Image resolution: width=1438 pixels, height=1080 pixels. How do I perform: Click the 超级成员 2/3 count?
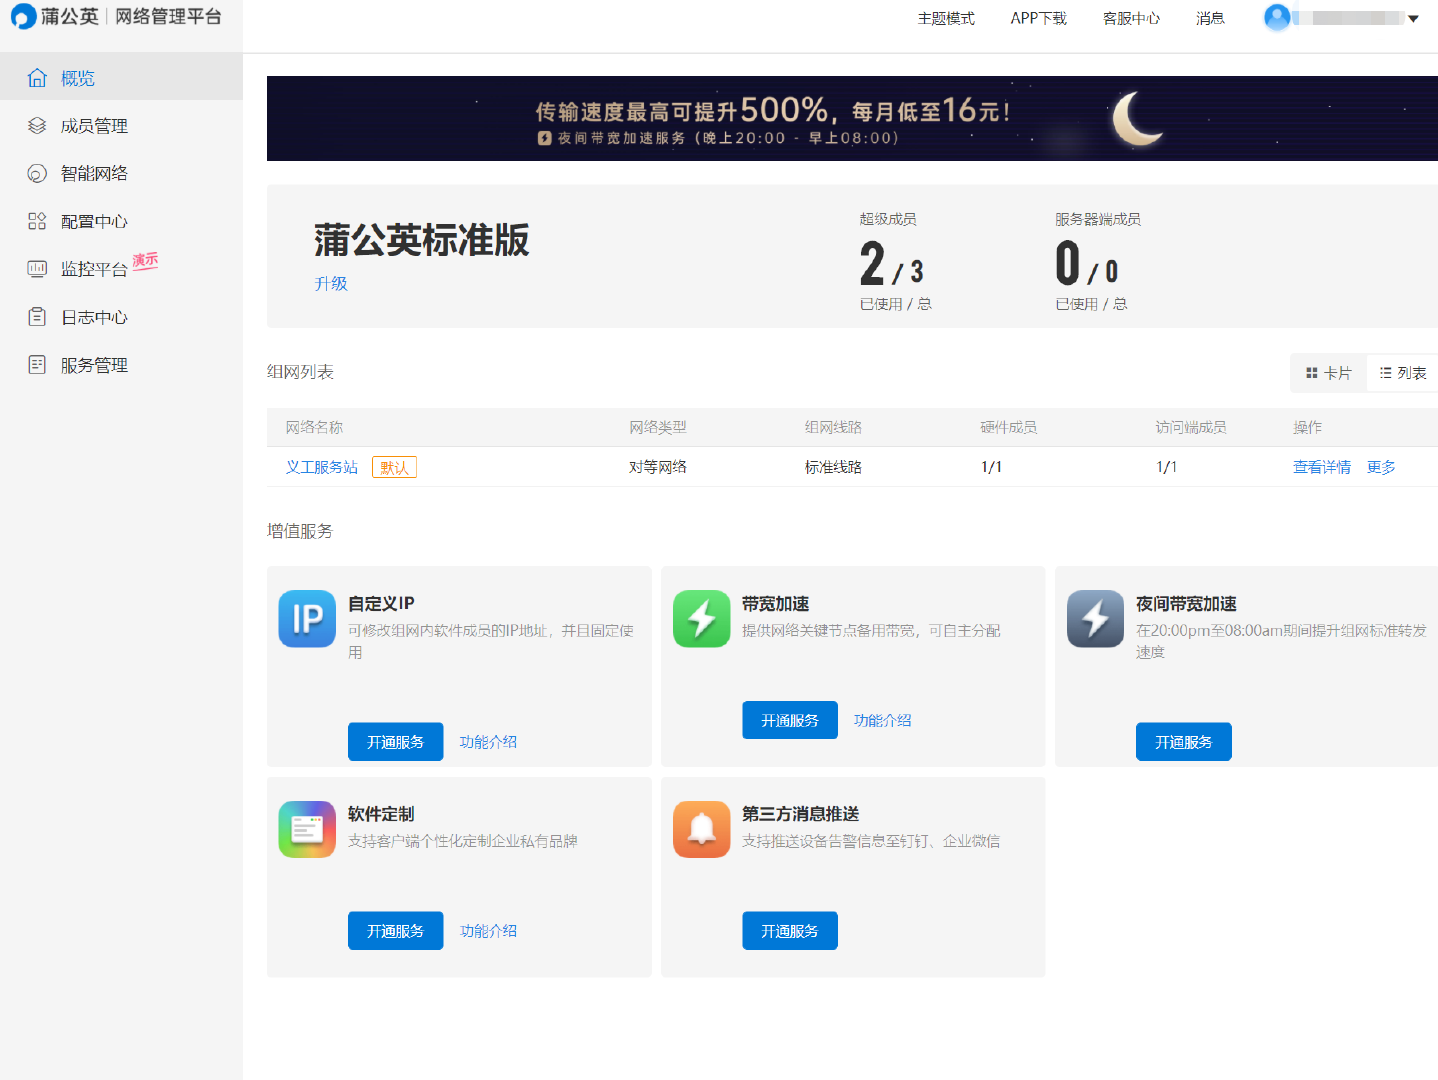[891, 264]
